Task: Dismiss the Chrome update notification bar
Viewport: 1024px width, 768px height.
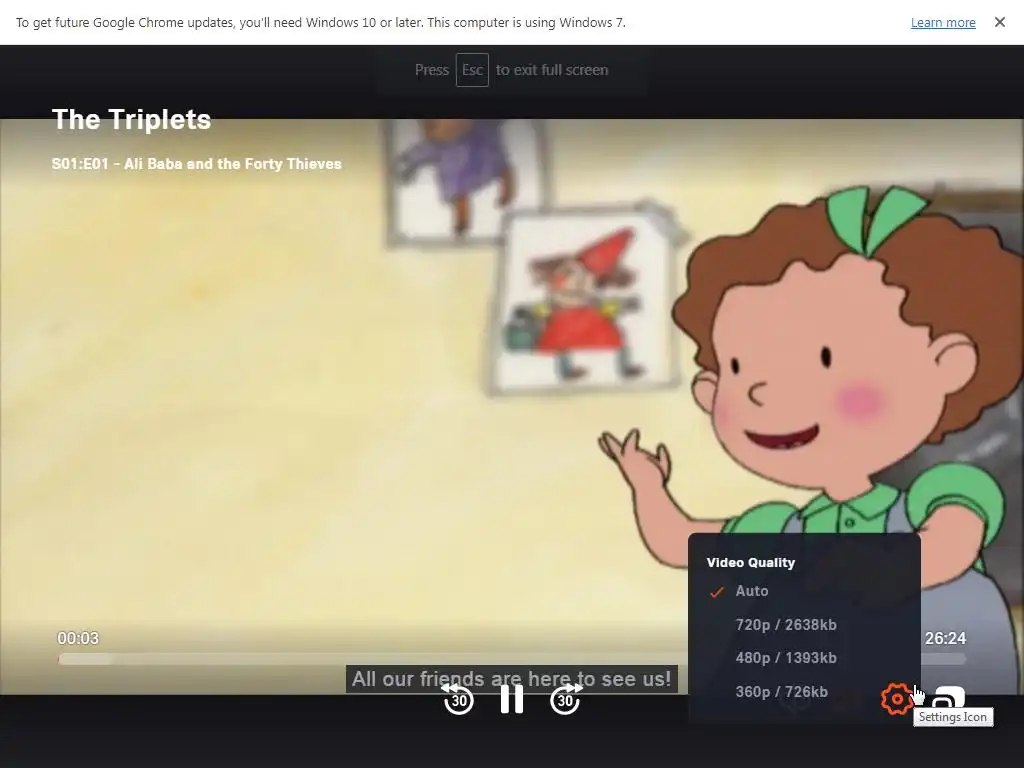Action: (1000, 22)
